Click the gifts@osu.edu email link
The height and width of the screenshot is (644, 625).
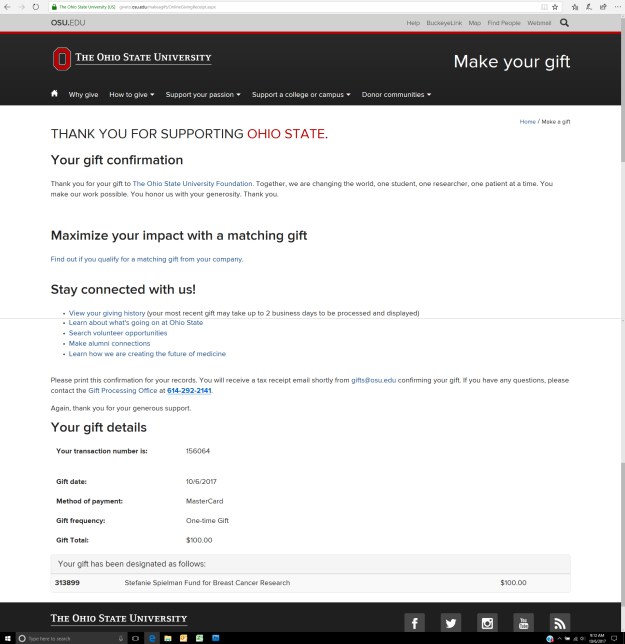point(373,381)
